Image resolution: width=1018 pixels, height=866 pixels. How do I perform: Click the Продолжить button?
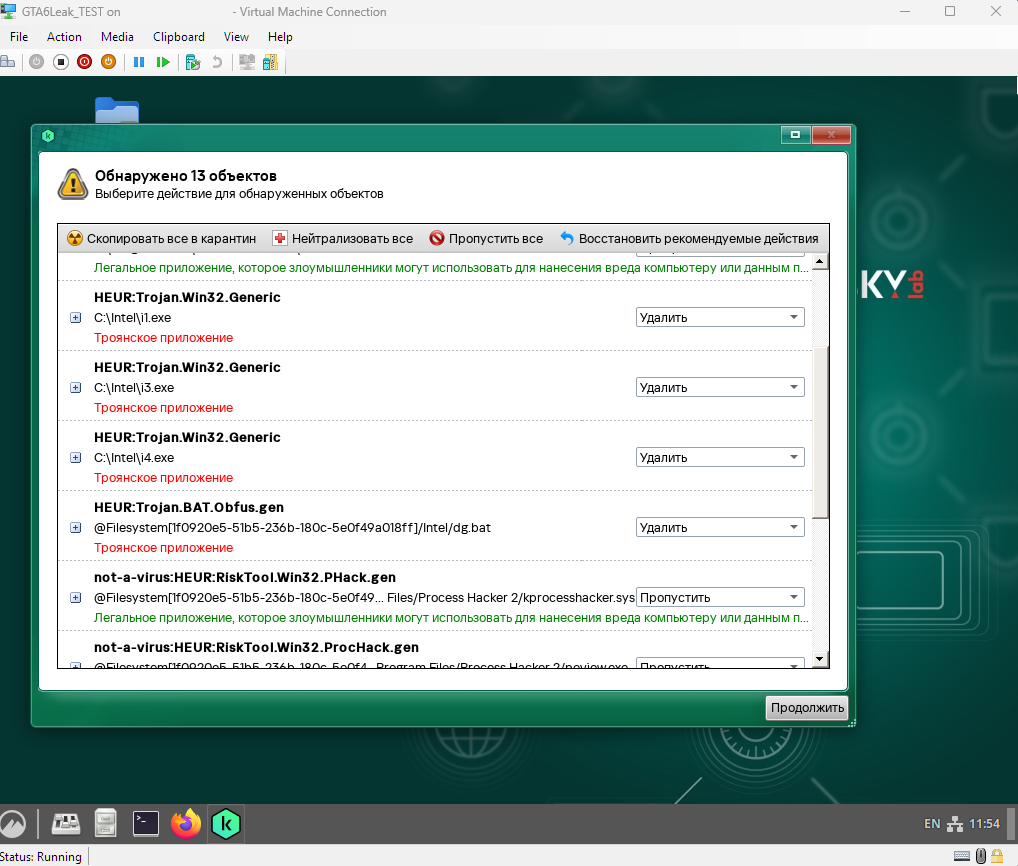pos(807,708)
